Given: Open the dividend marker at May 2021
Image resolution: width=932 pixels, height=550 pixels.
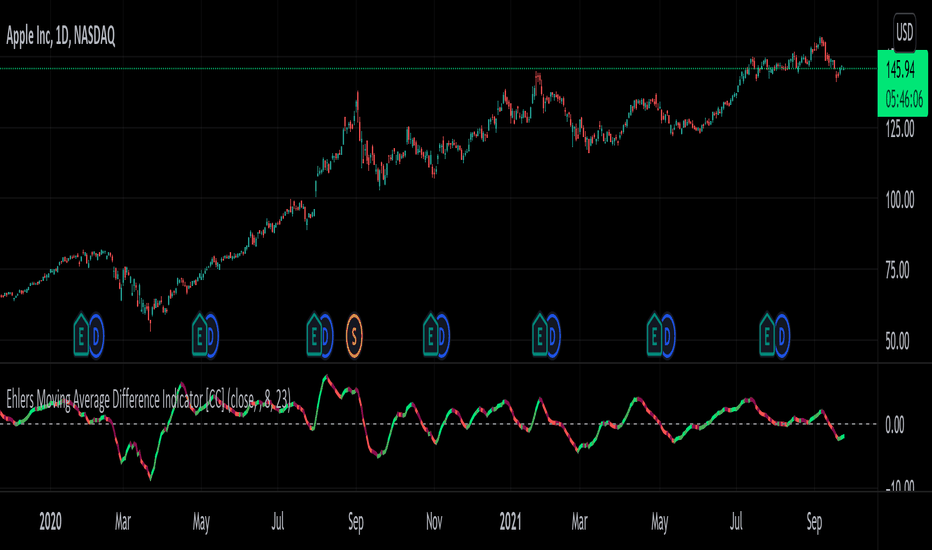Looking at the screenshot, I should [667, 337].
